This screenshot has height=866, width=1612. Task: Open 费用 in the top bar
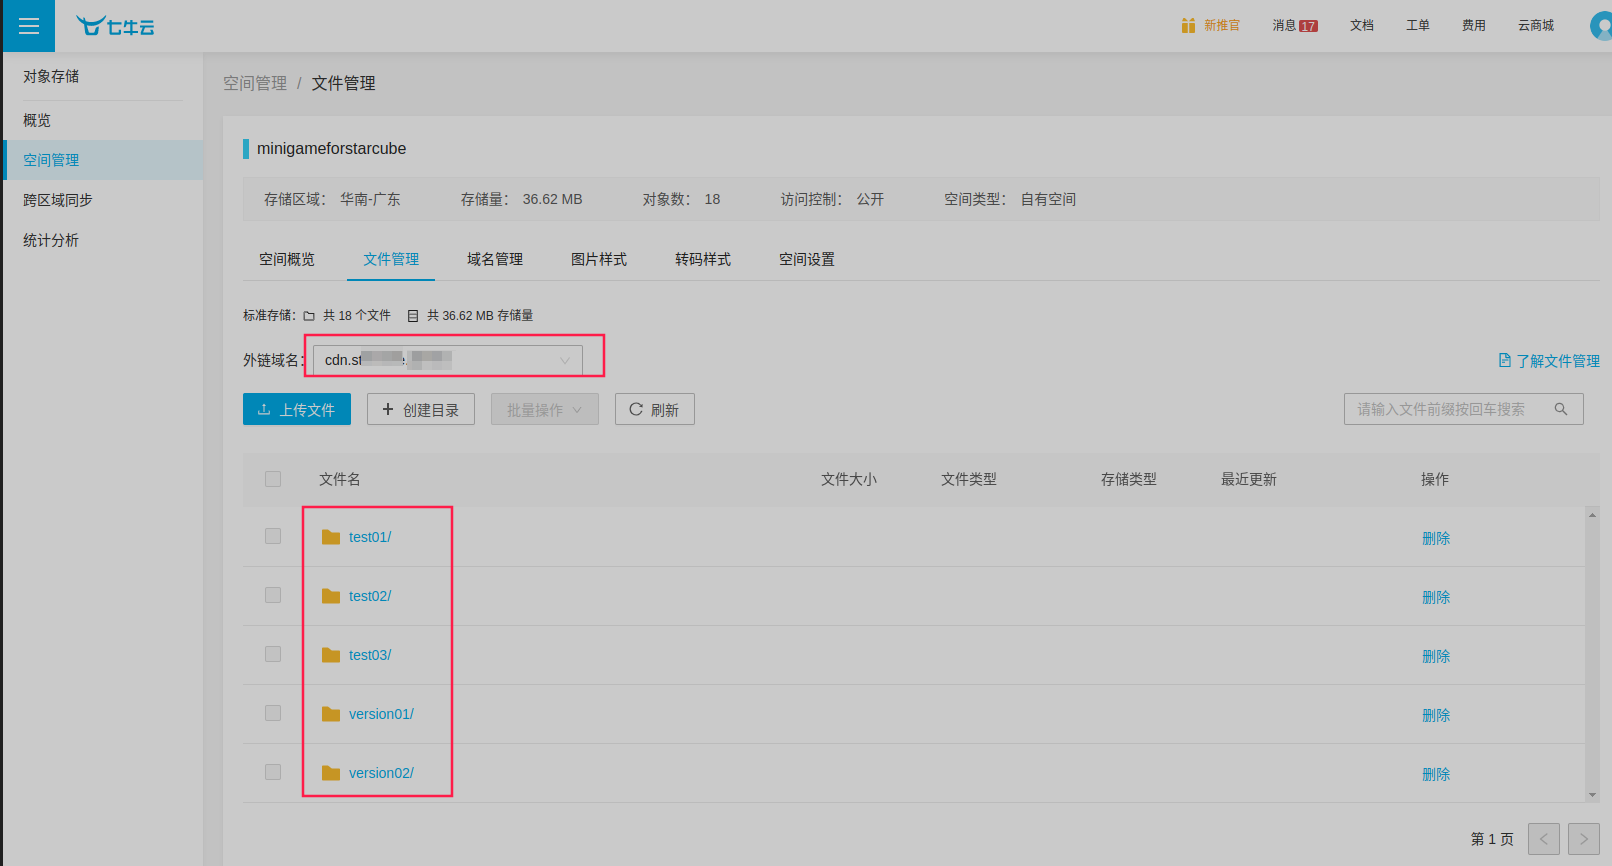point(1474,26)
